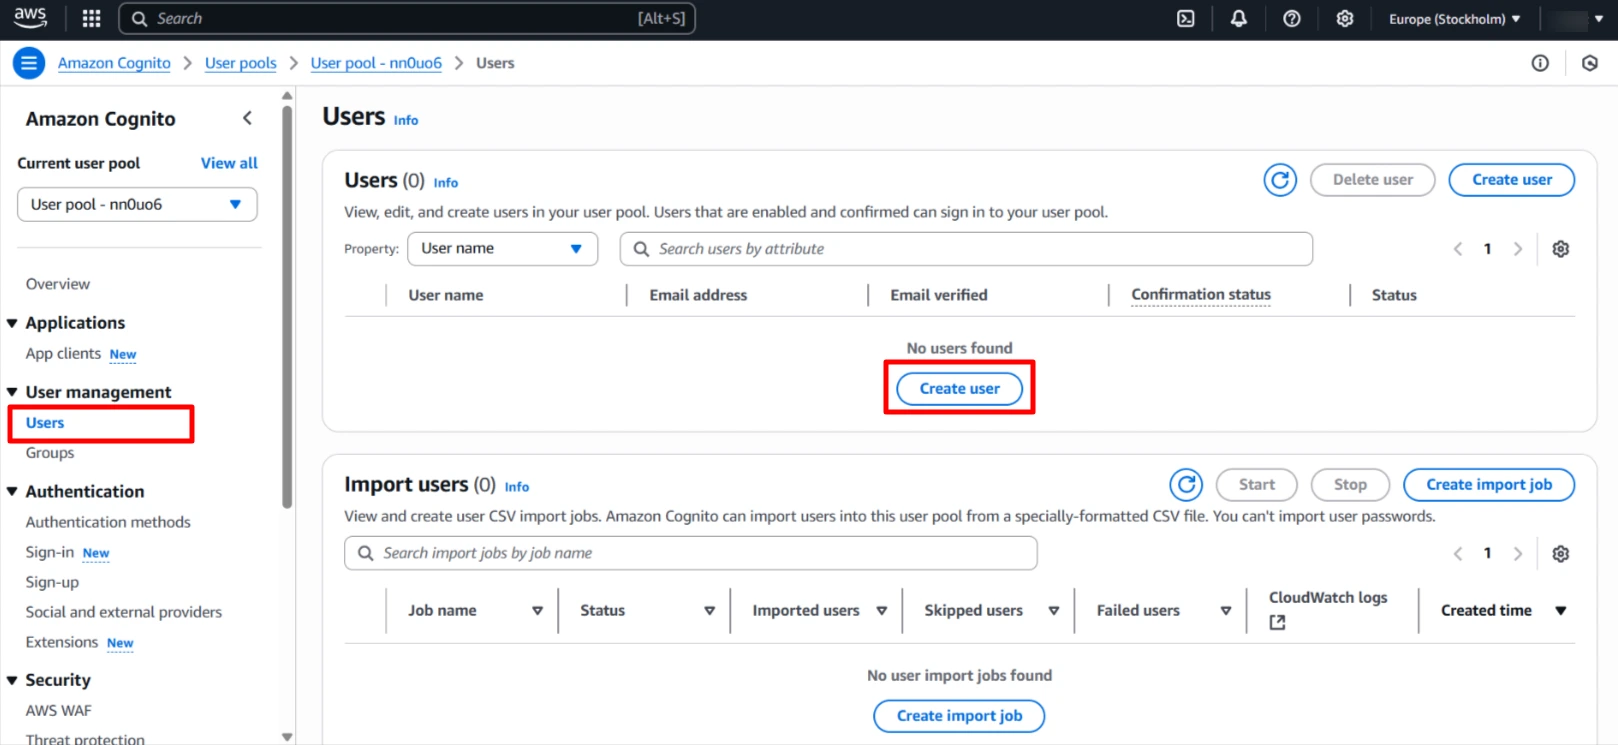
Task: Toggle the hamburger navigation menu
Action: click(29, 63)
